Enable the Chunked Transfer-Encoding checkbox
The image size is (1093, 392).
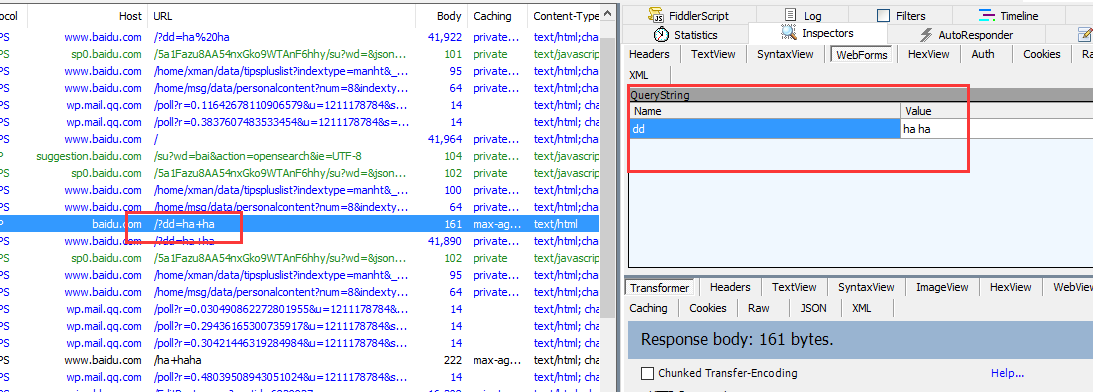click(648, 373)
